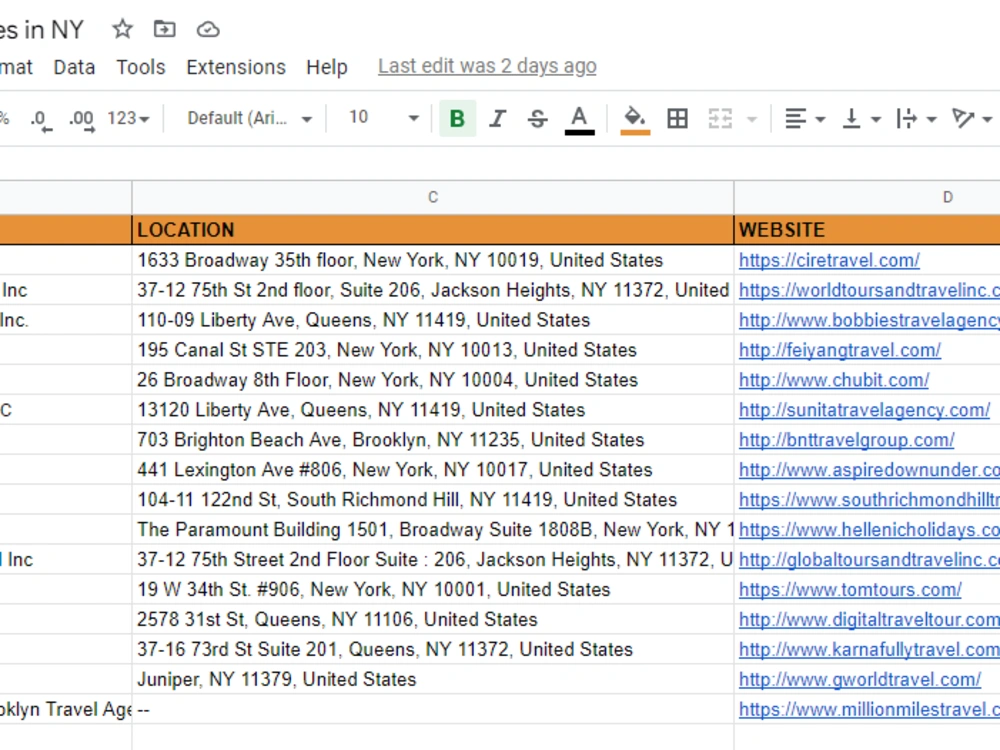Open gworldtravel.com link

point(860,680)
